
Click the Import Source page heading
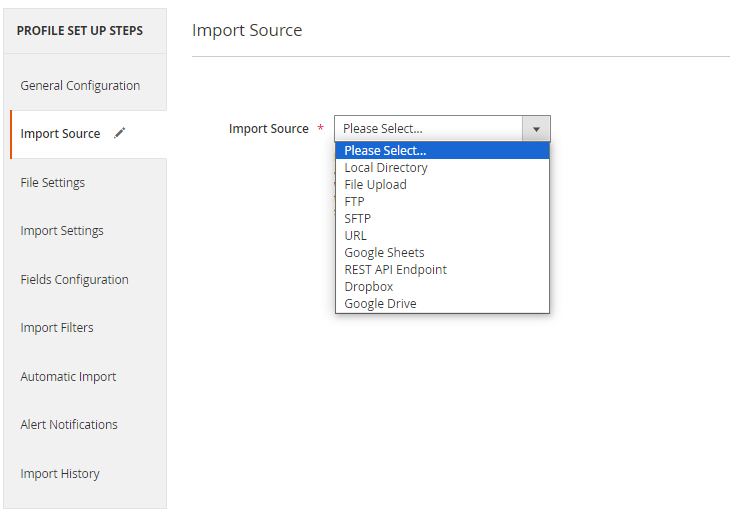pyautogui.click(x=247, y=30)
